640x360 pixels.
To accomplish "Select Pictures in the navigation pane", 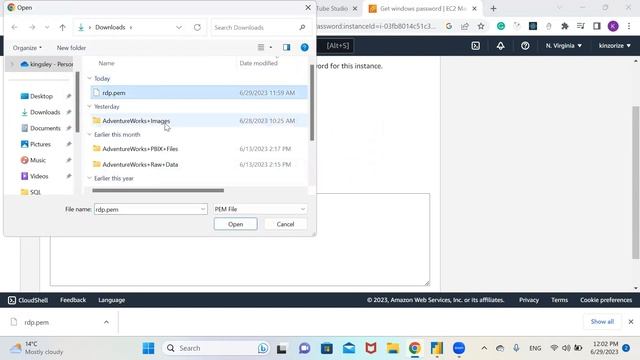I will tap(40, 144).
